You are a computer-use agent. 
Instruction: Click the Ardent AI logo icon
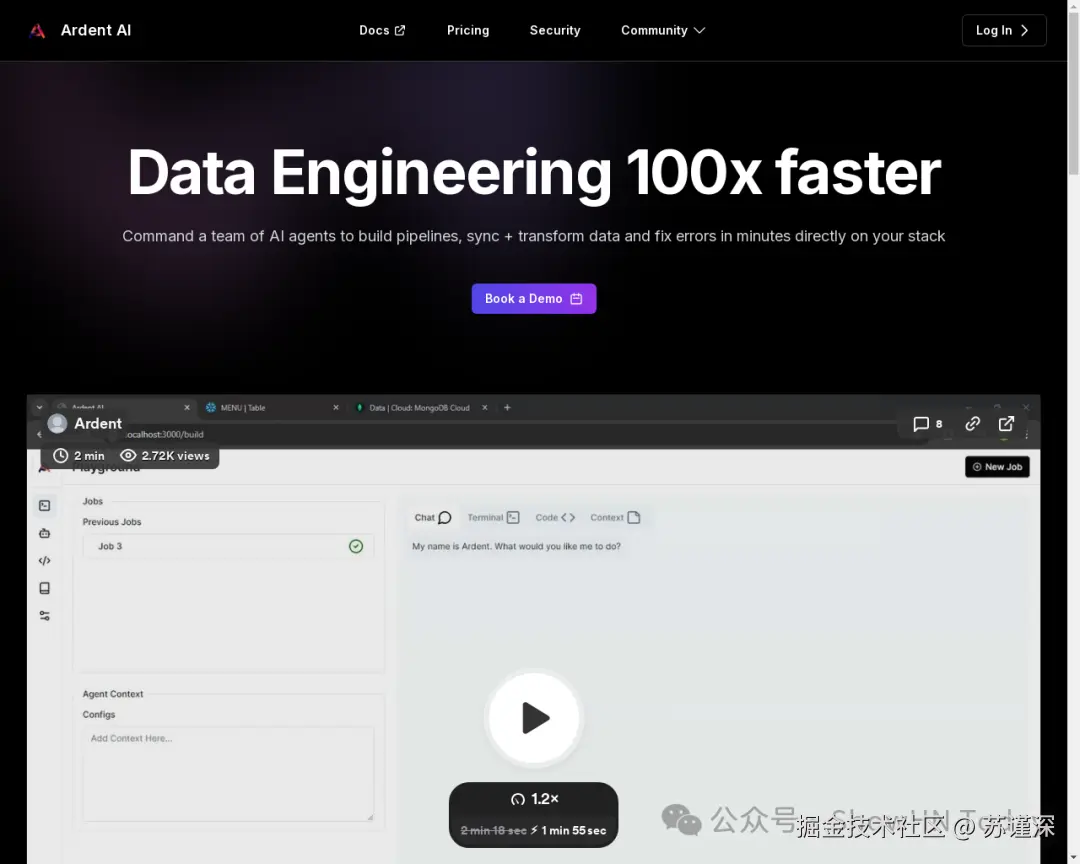point(38,30)
